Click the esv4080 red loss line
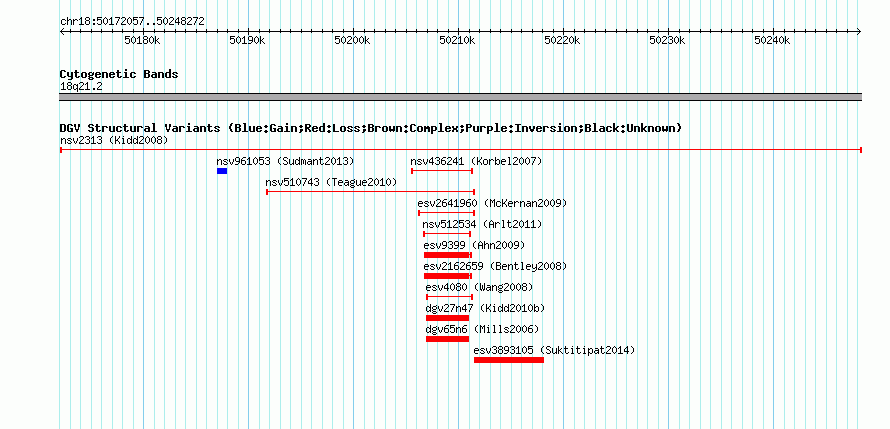This screenshot has height=429, width=890. pyautogui.click(x=450, y=297)
